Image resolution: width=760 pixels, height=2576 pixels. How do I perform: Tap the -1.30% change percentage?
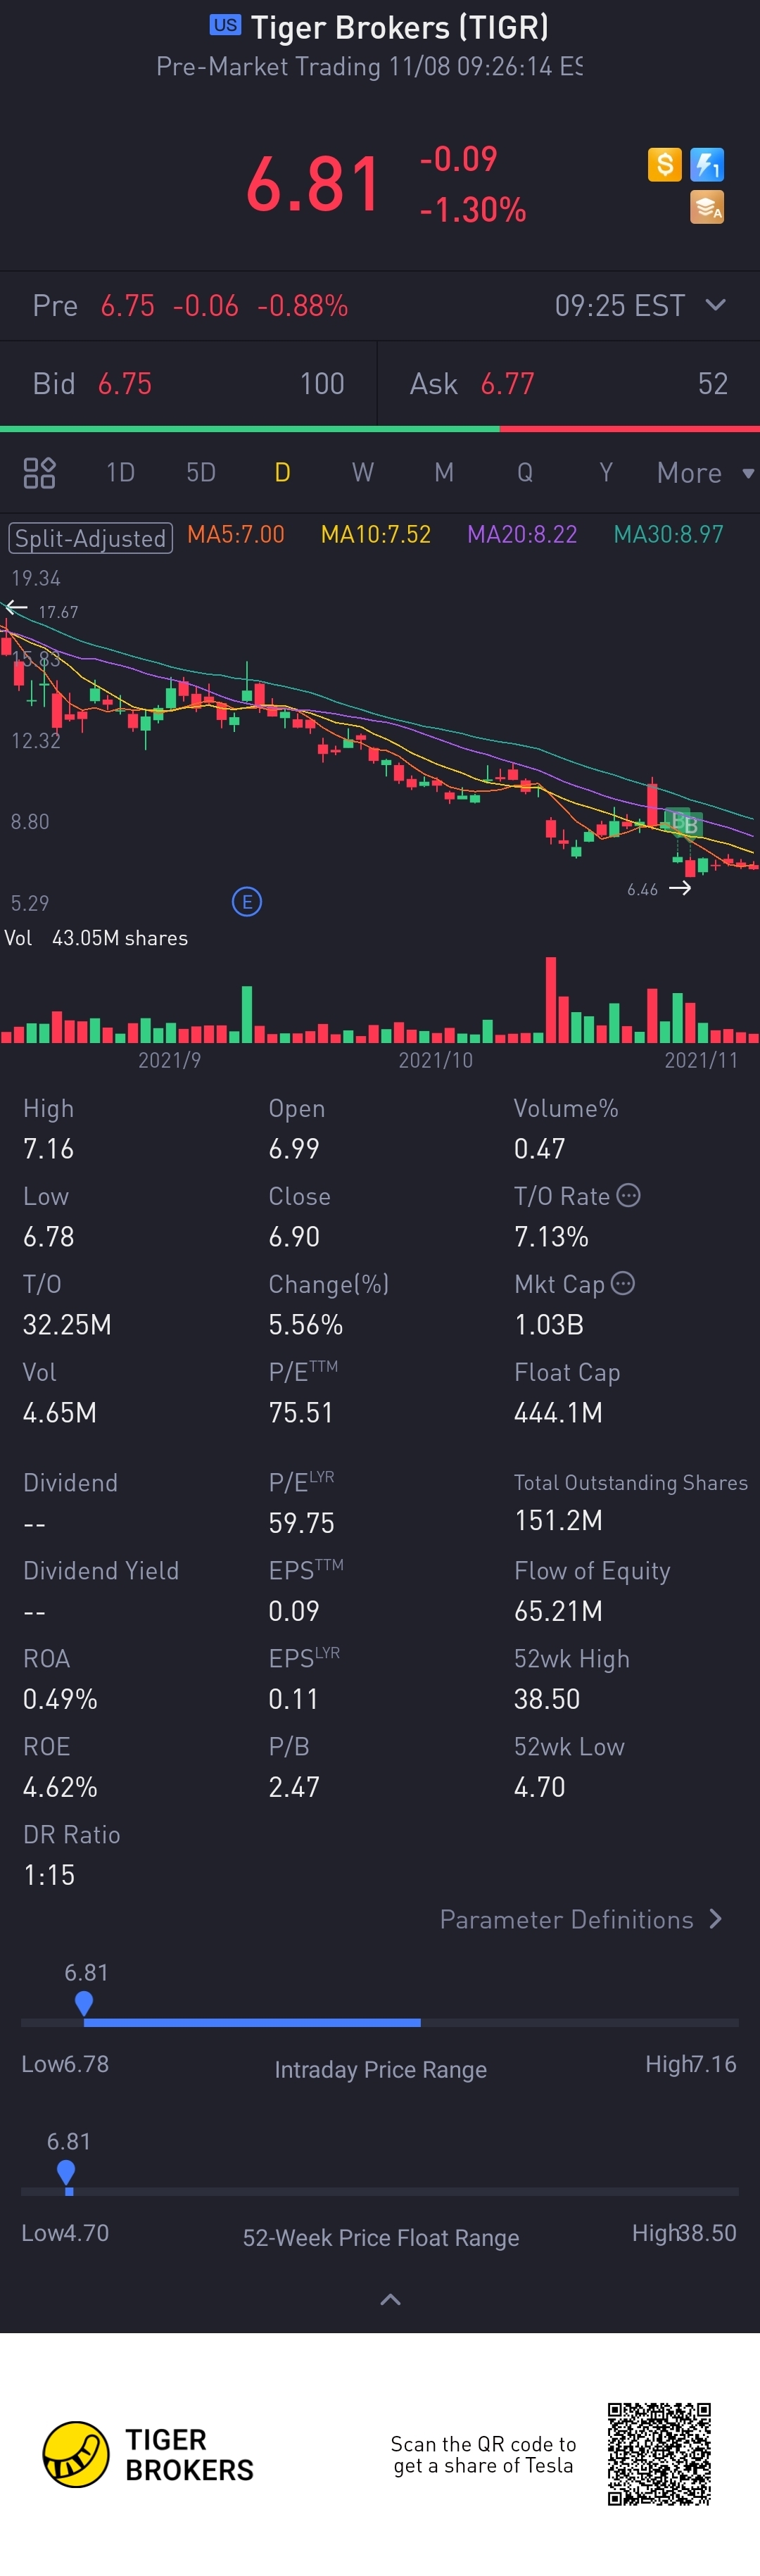[472, 209]
